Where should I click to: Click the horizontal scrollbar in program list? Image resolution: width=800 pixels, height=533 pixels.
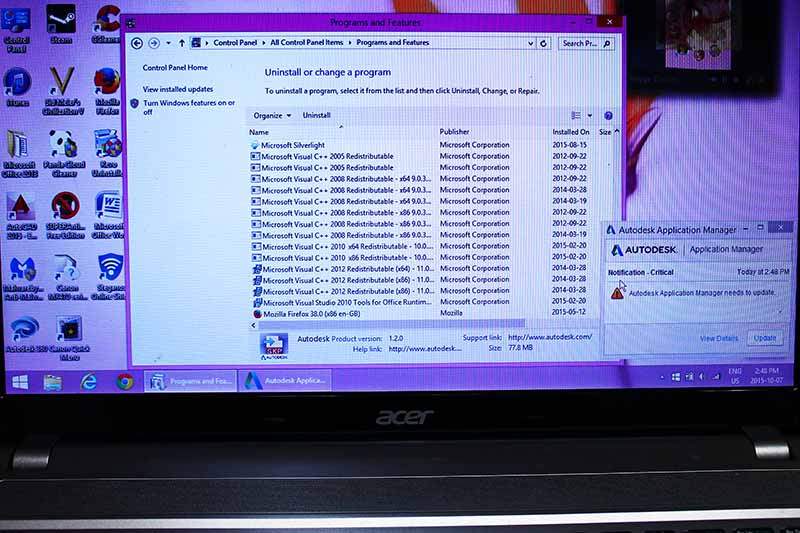point(392,324)
